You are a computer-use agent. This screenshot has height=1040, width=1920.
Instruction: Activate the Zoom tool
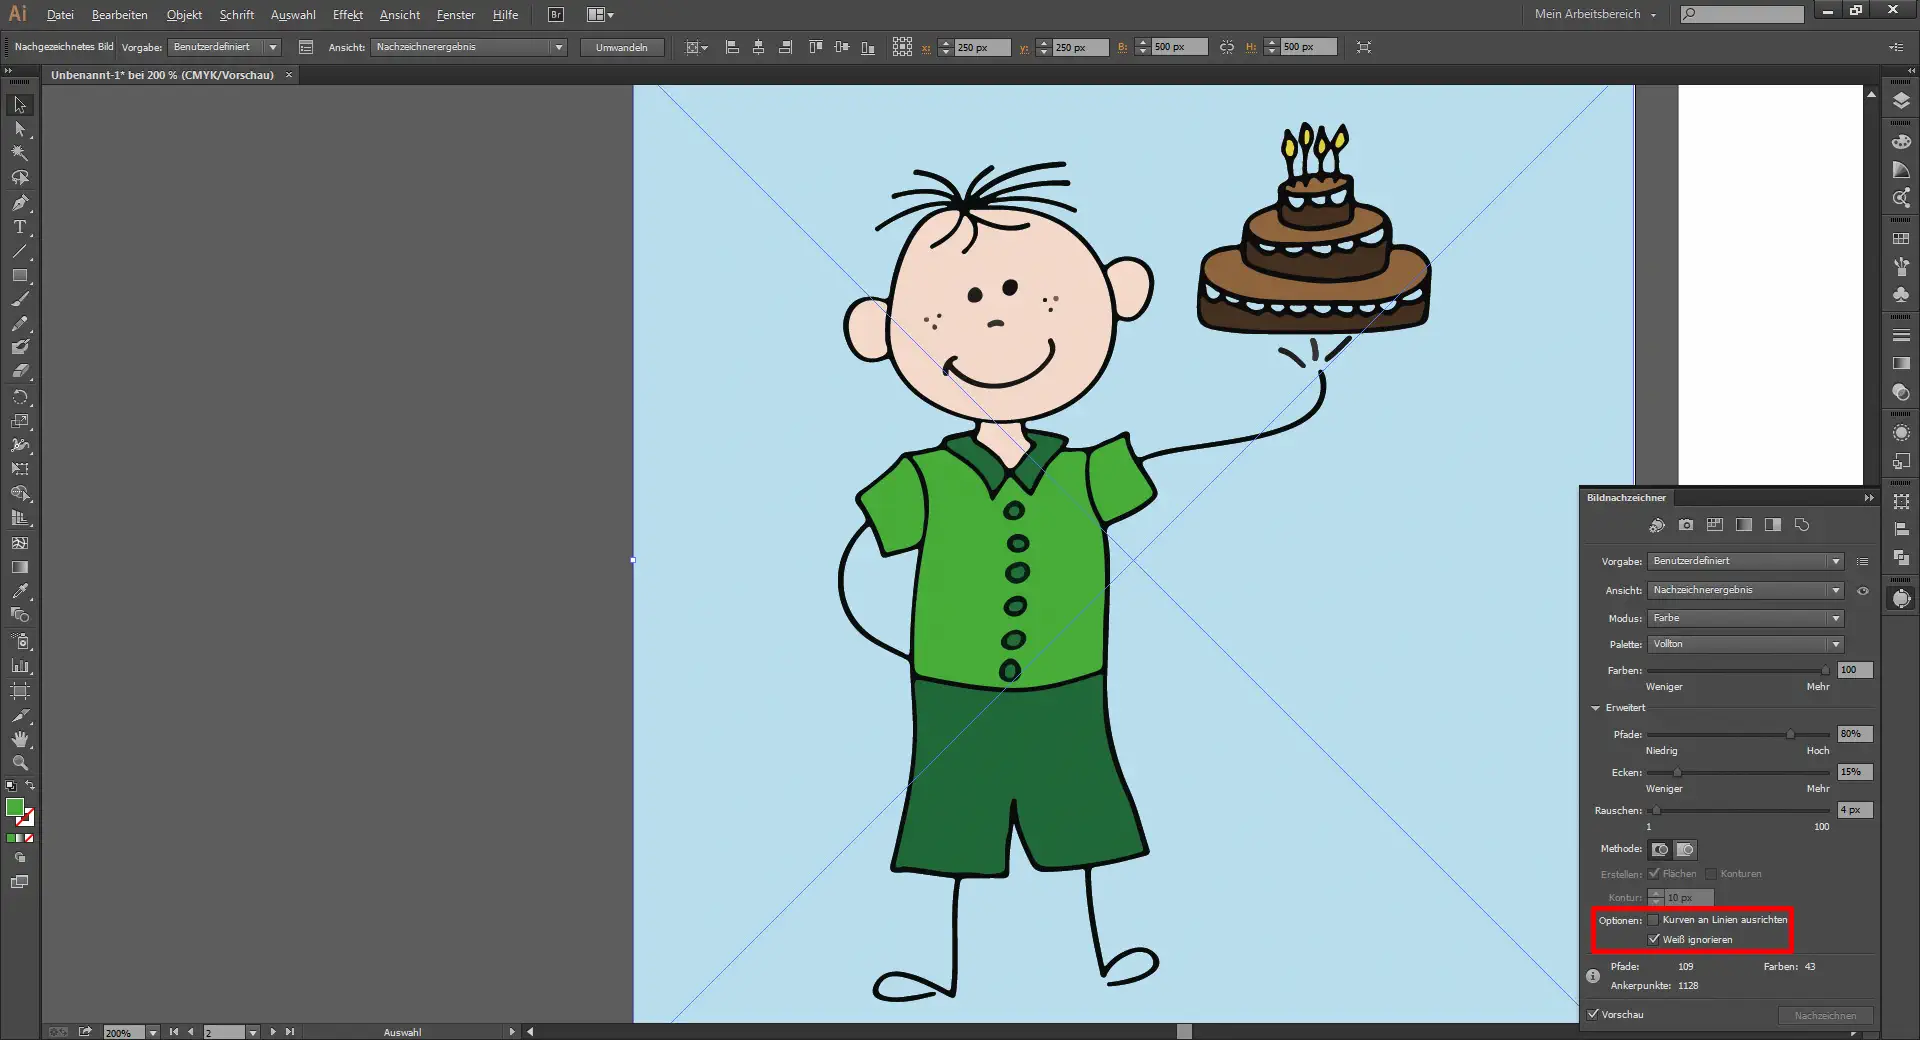tap(19, 763)
